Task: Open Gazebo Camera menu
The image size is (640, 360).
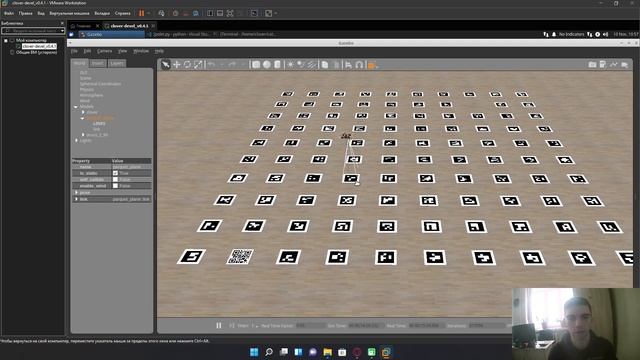Action: 104,51
